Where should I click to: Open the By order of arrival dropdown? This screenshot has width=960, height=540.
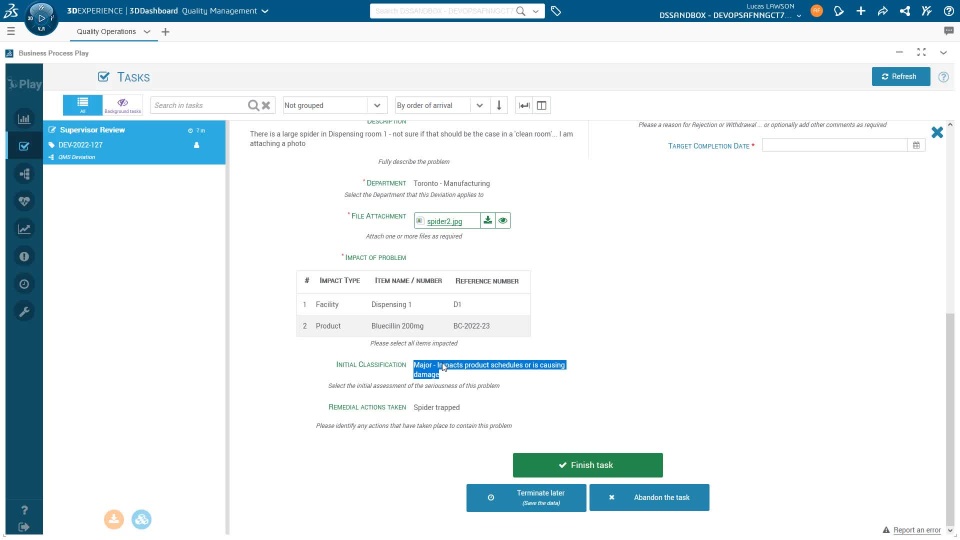tap(441, 105)
